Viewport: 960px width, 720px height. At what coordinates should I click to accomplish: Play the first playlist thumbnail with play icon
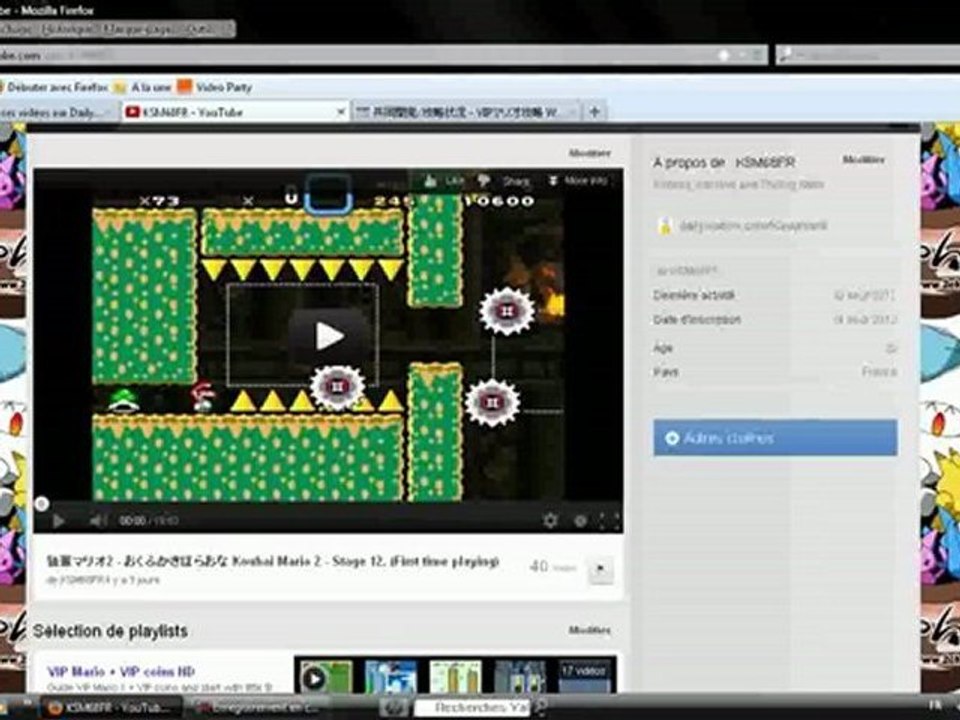click(x=324, y=677)
